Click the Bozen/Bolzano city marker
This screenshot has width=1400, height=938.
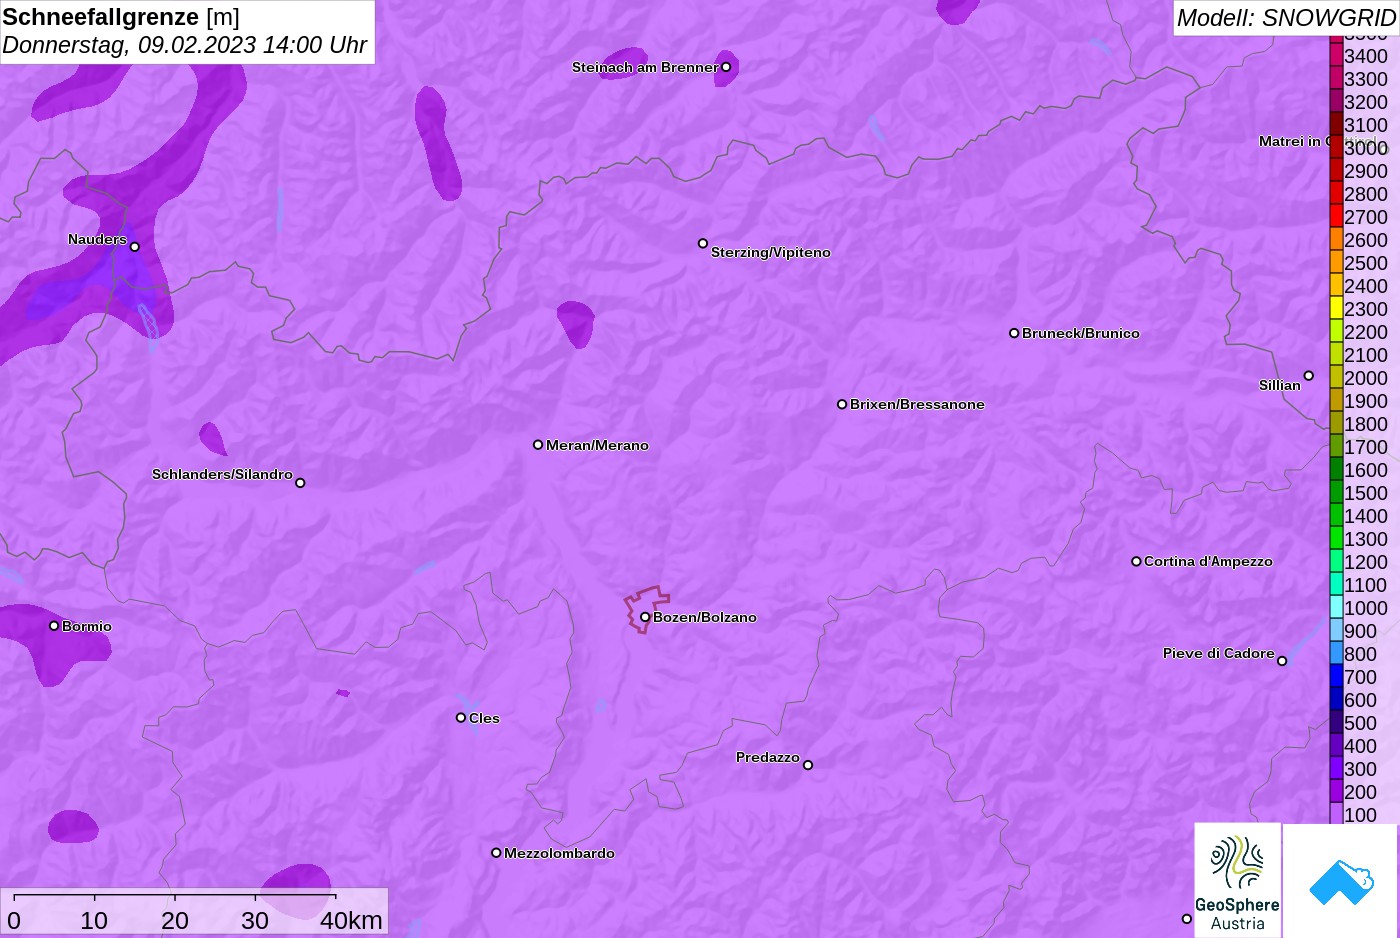[645, 617]
